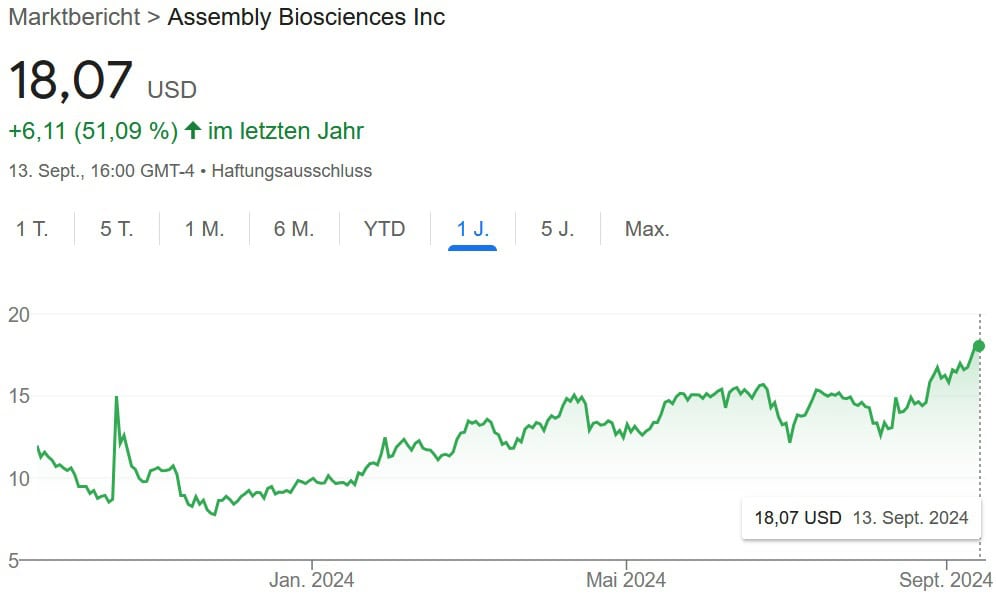
Task: Click the green endpoint dot on chart
Action: click(979, 346)
